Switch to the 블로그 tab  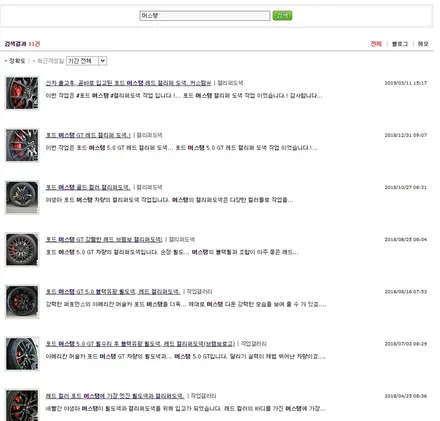click(400, 44)
